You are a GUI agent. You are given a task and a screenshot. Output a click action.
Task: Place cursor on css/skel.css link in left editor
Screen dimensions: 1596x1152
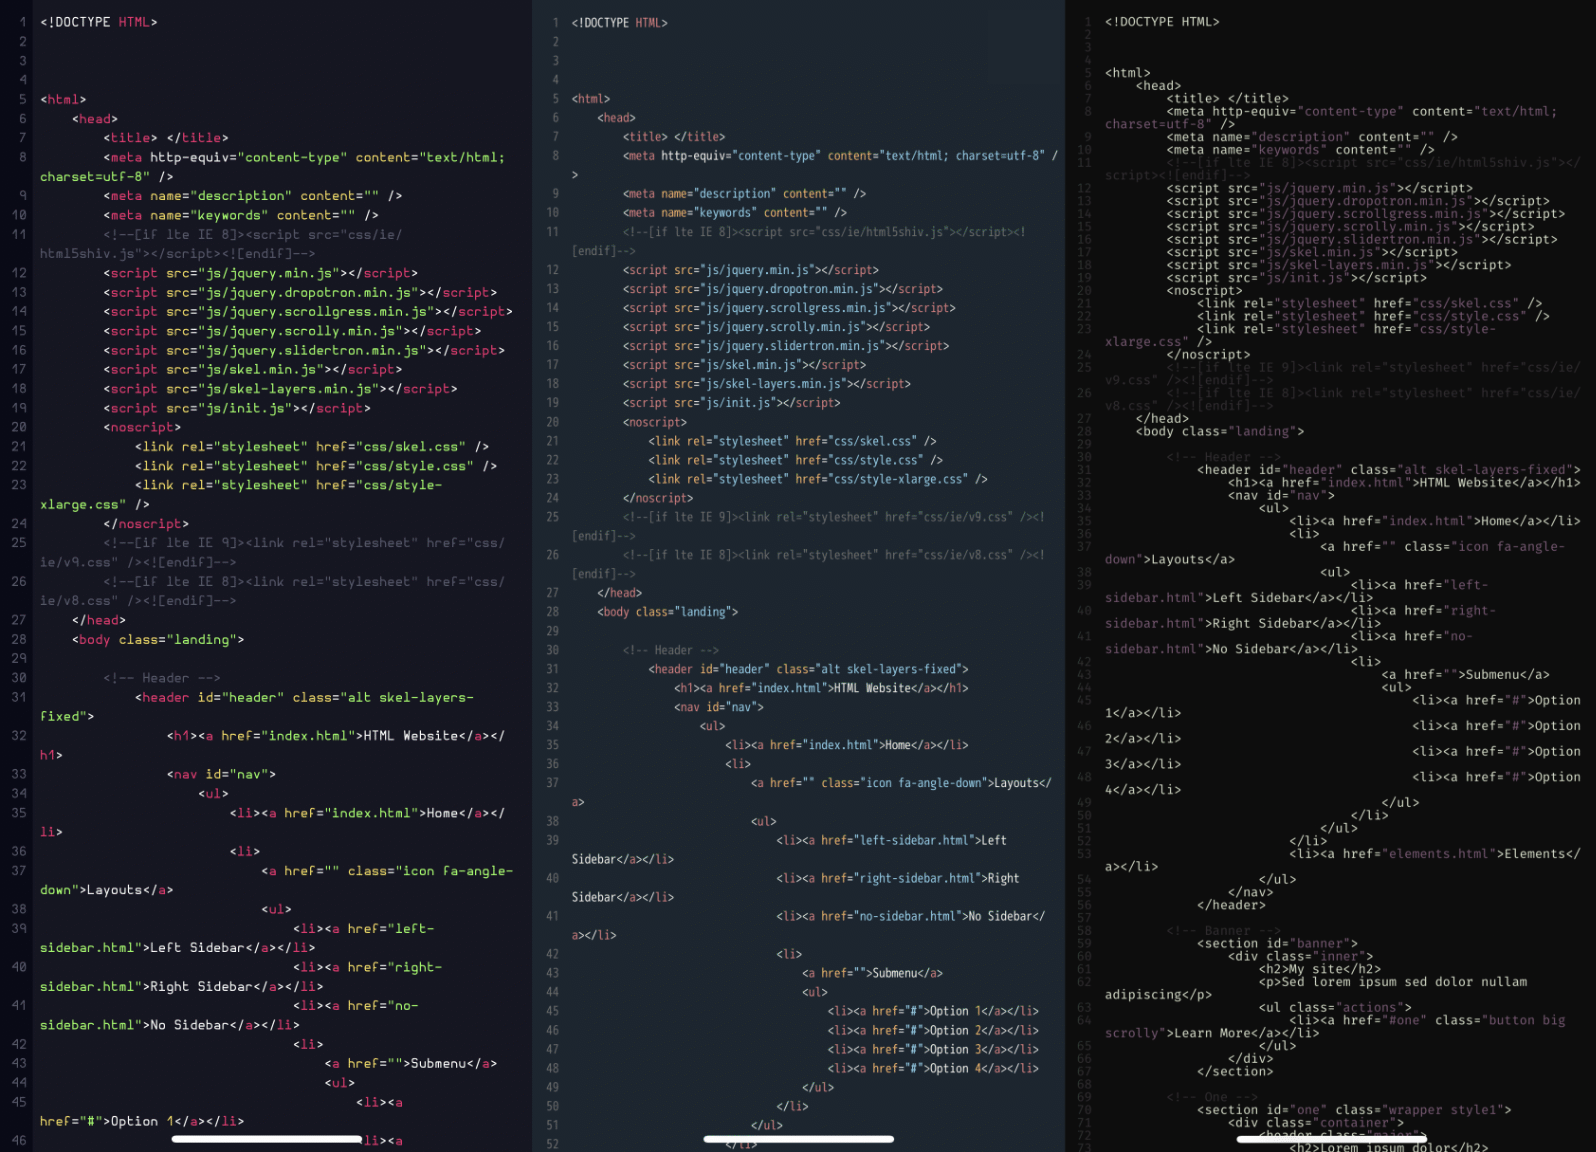coord(312,447)
